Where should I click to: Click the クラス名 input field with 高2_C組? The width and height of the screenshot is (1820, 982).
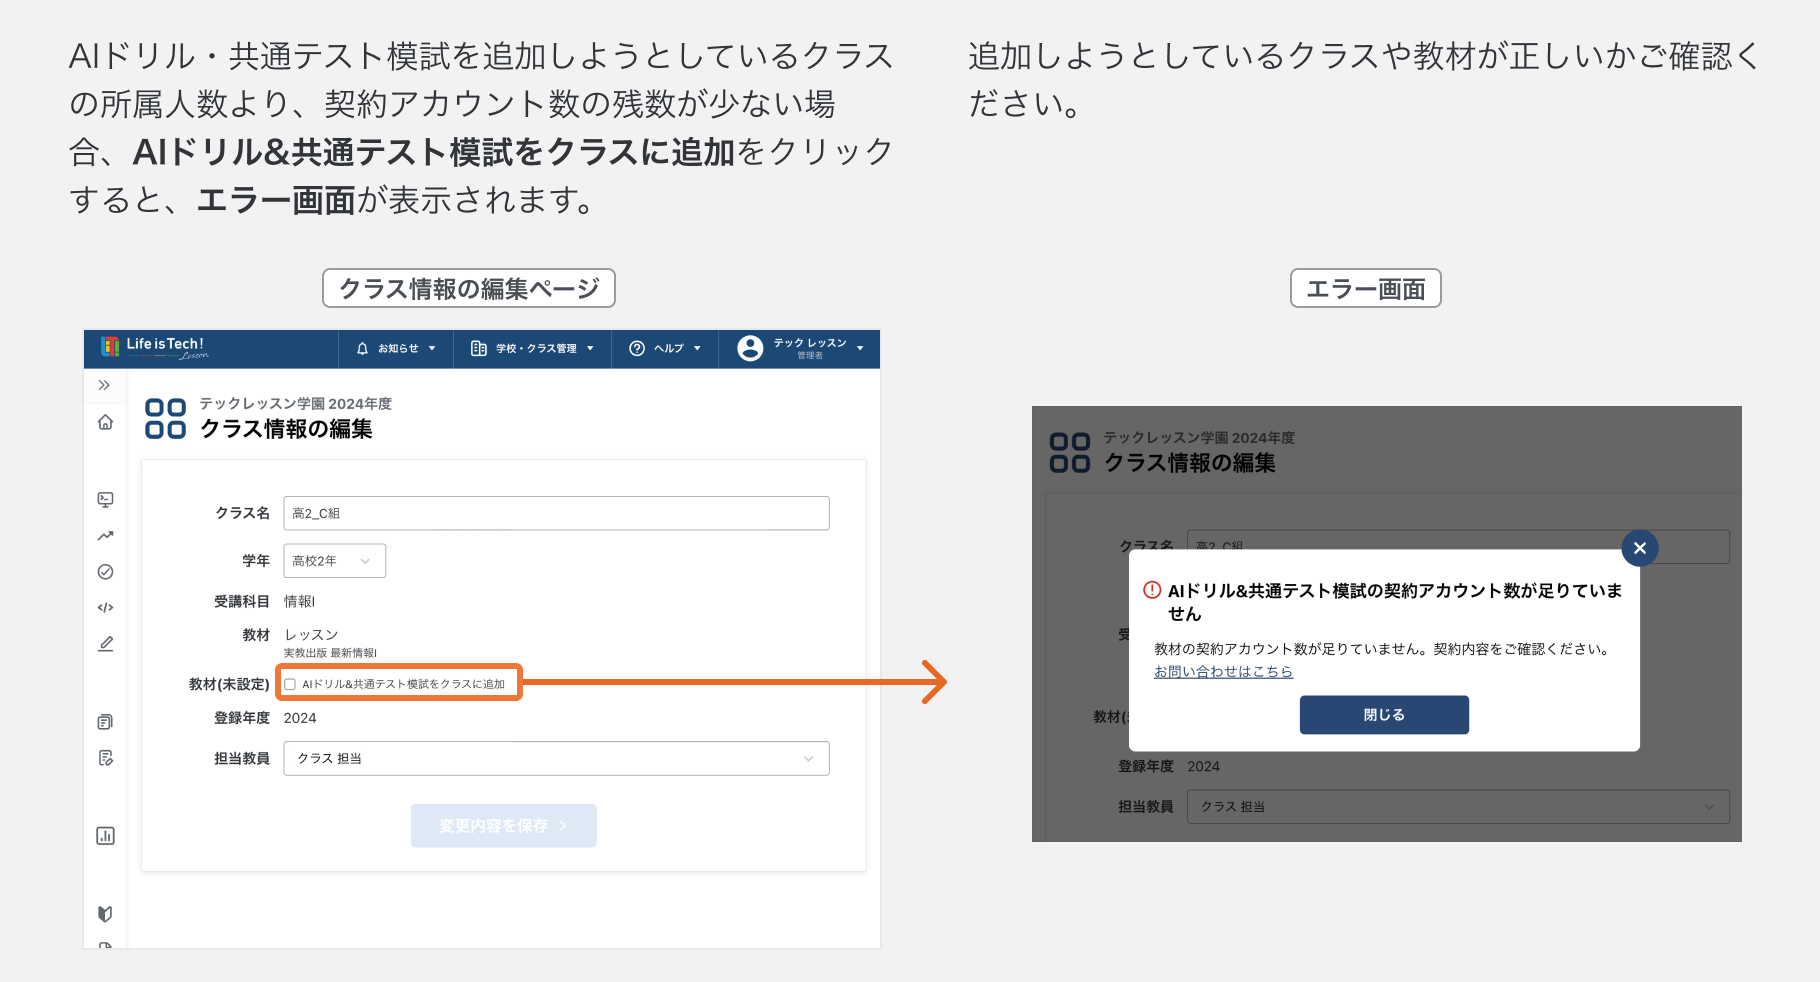pyautogui.click(x=556, y=513)
